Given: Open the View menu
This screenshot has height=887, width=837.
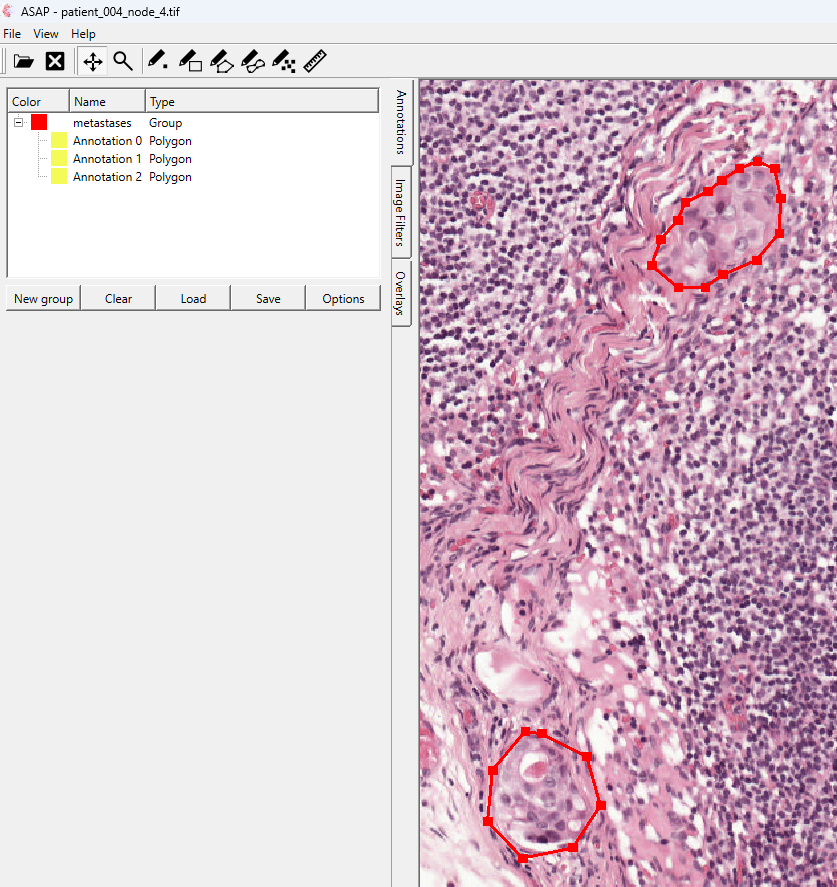Looking at the screenshot, I should point(46,34).
